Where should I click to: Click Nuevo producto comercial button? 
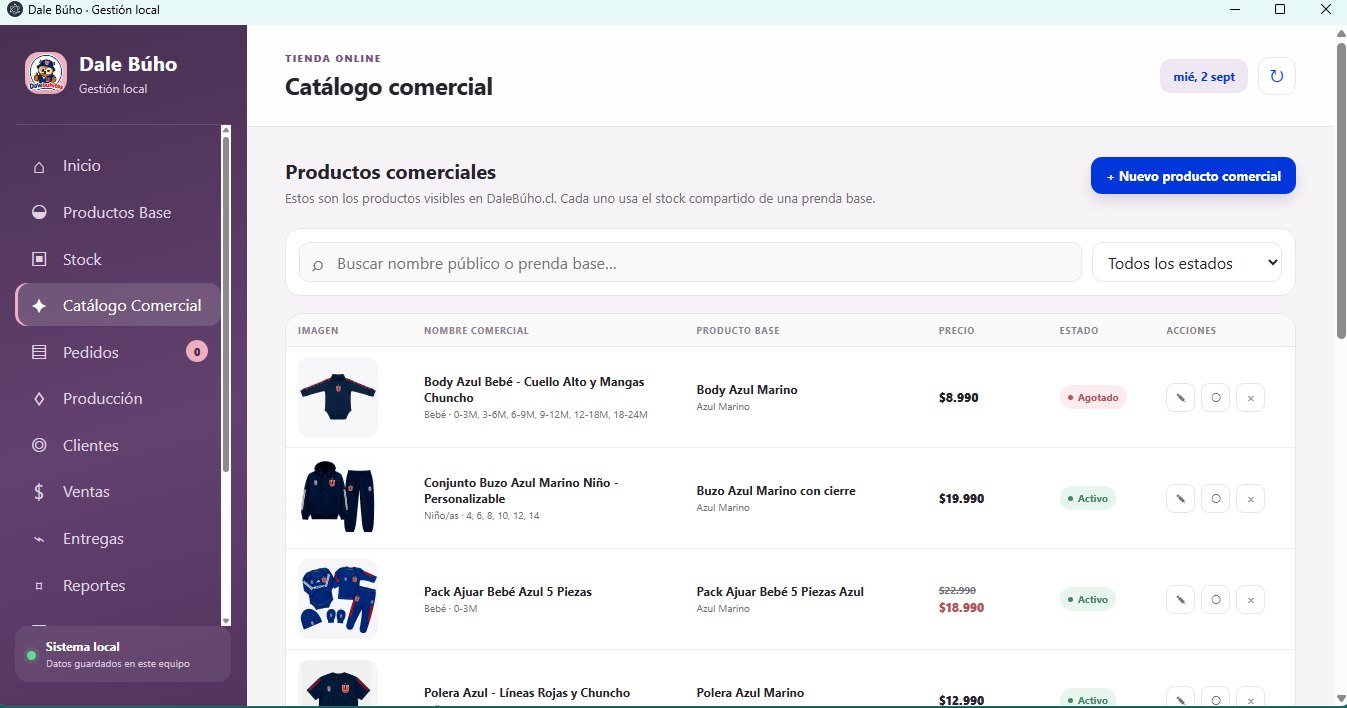pos(1193,176)
